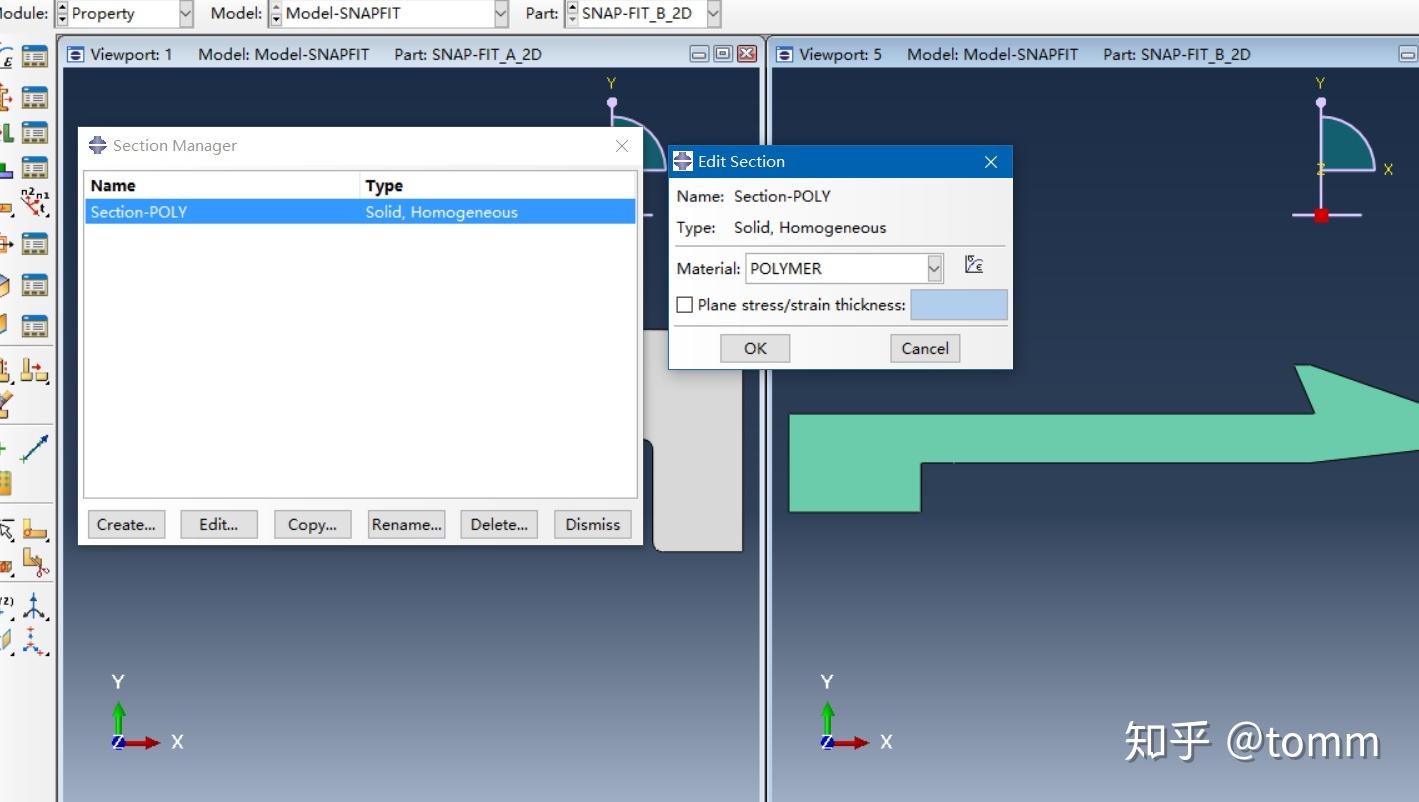
Task: Open the Material dropdown showing POLYMER
Action: [935, 268]
